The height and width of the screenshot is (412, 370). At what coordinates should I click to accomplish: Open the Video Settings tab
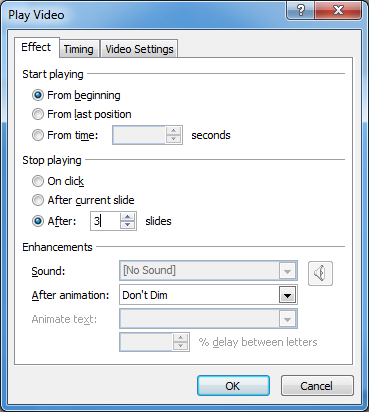pyautogui.click(x=139, y=49)
